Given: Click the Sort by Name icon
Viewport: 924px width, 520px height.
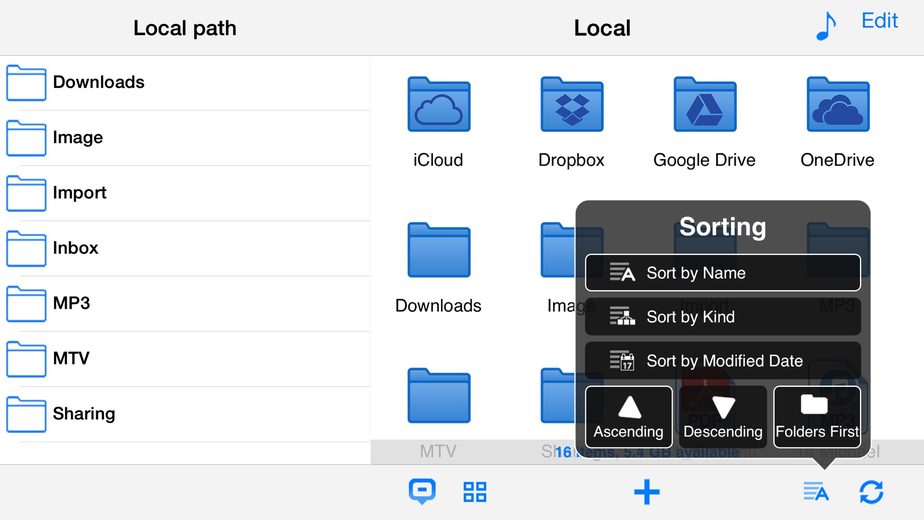Looking at the screenshot, I should (622, 272).
